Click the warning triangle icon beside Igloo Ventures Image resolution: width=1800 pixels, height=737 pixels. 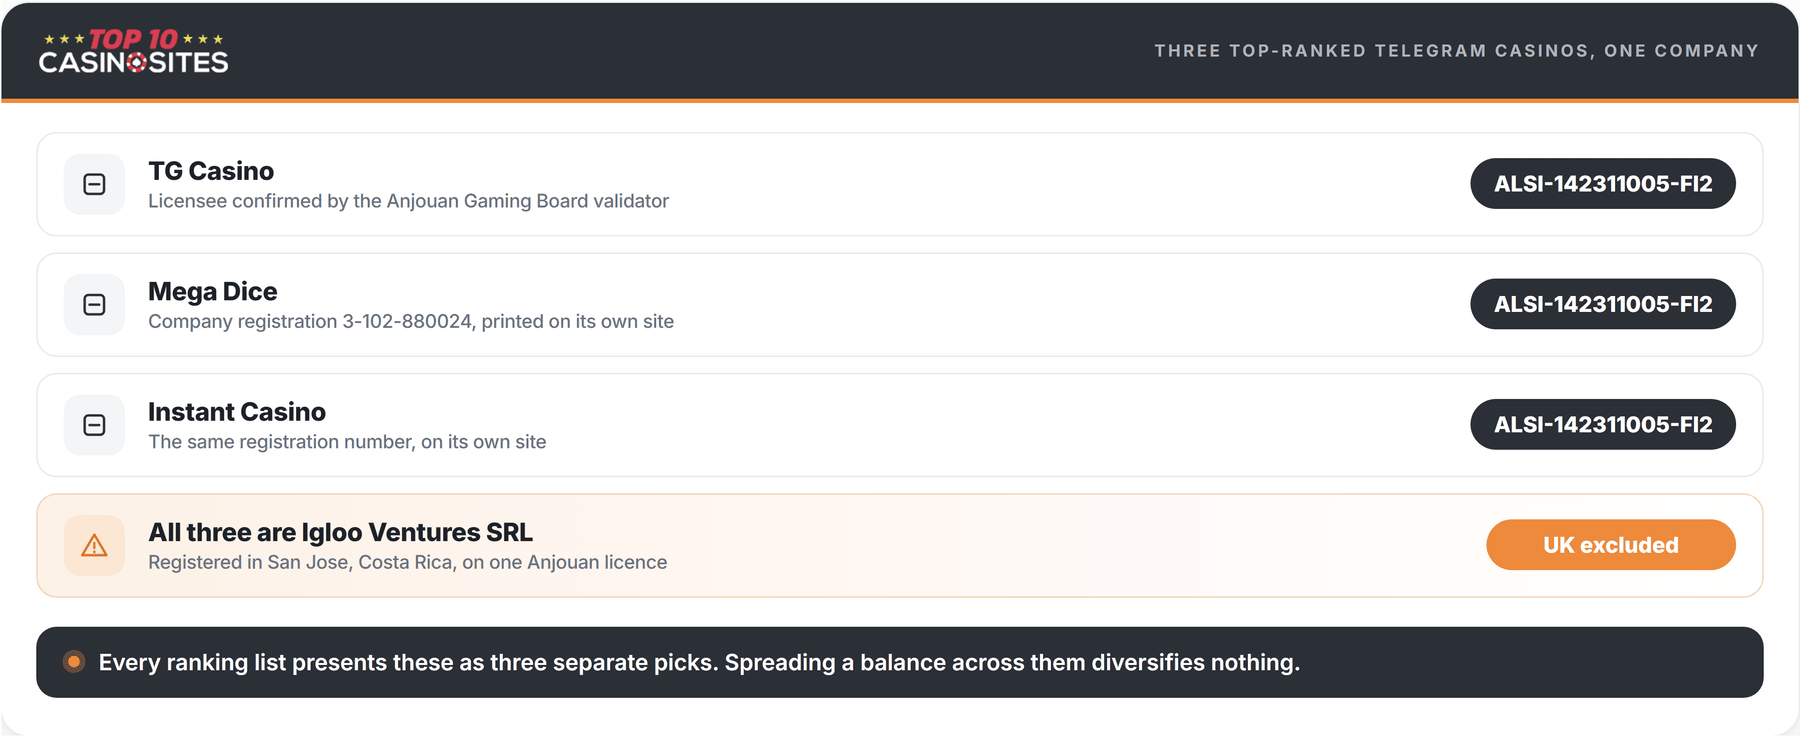point(94,546)
